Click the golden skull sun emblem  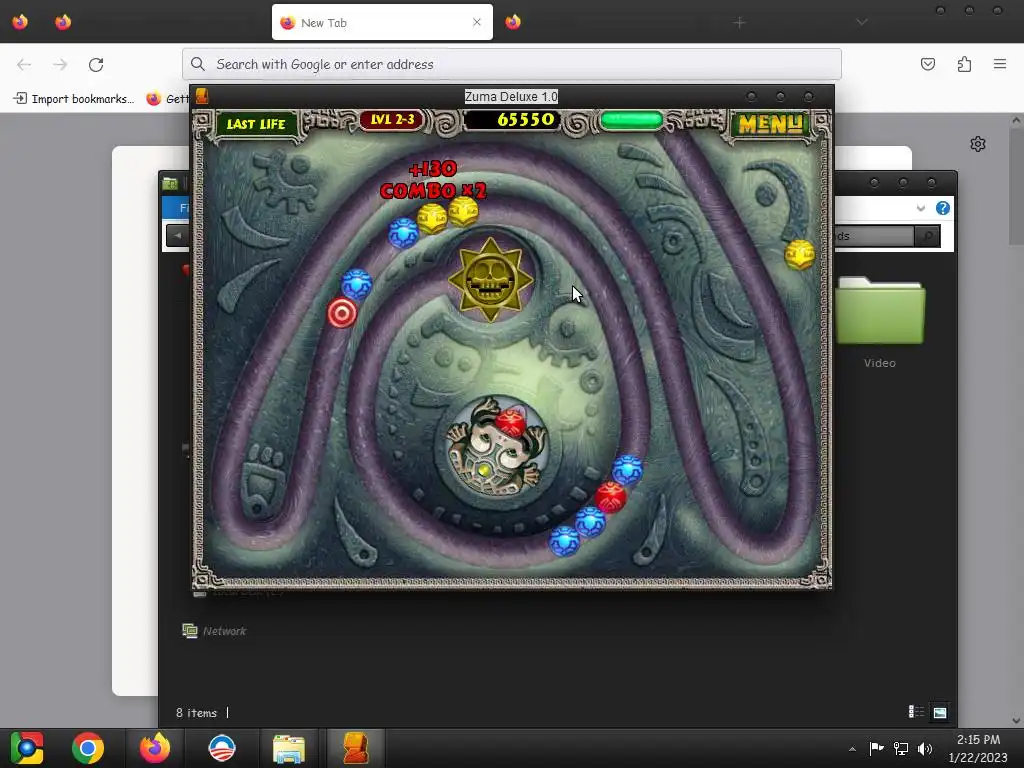coord(490,279)
